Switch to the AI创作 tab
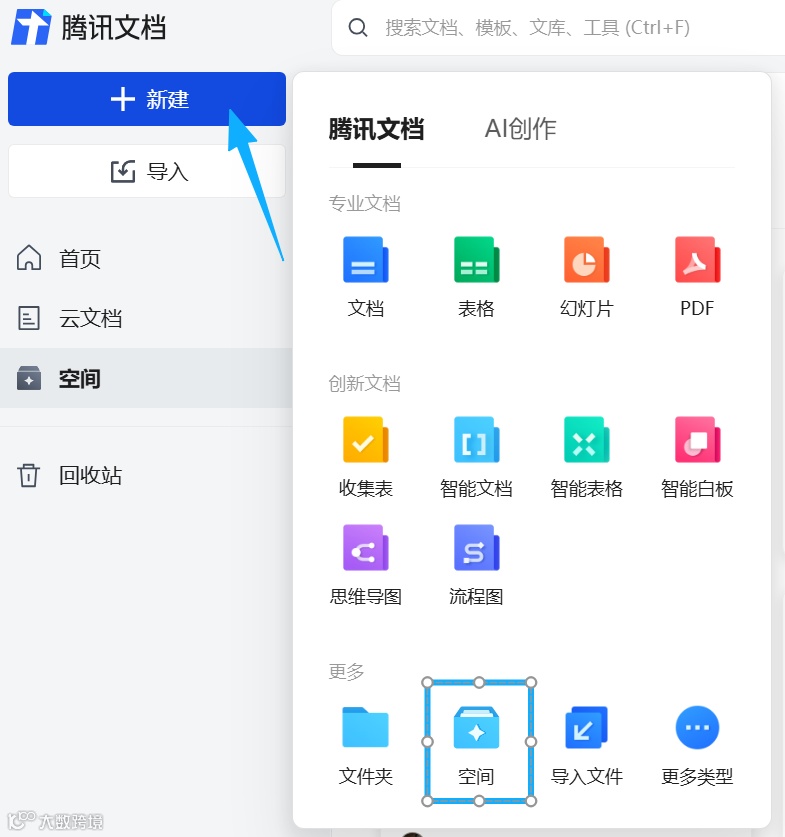This screenshot has height=837, width=785. click(x=520, y=129)
